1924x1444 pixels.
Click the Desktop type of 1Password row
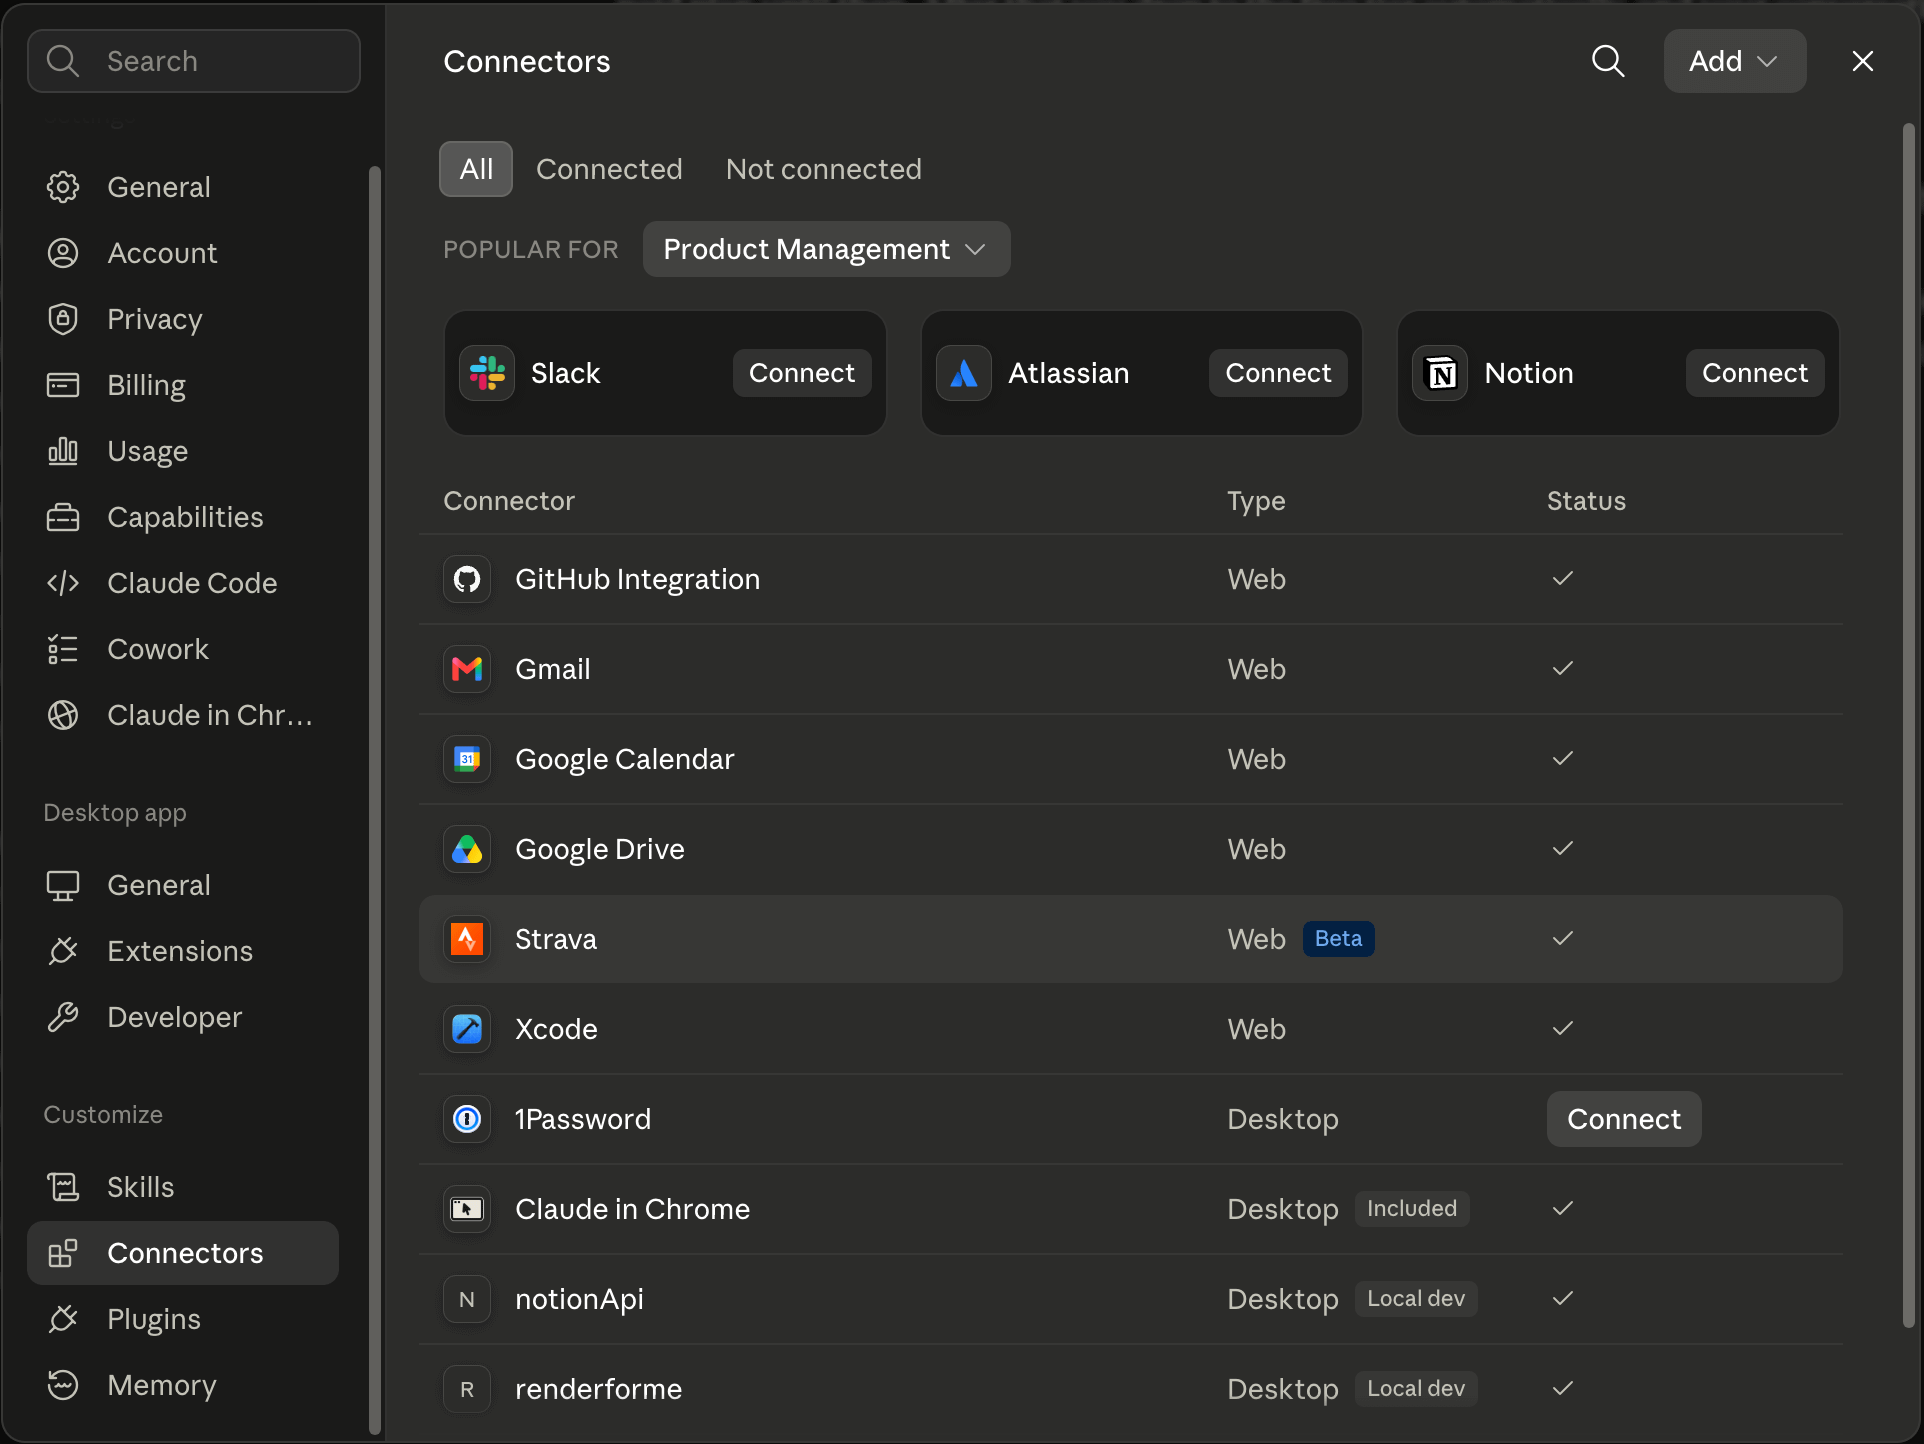point(1283,1119)
